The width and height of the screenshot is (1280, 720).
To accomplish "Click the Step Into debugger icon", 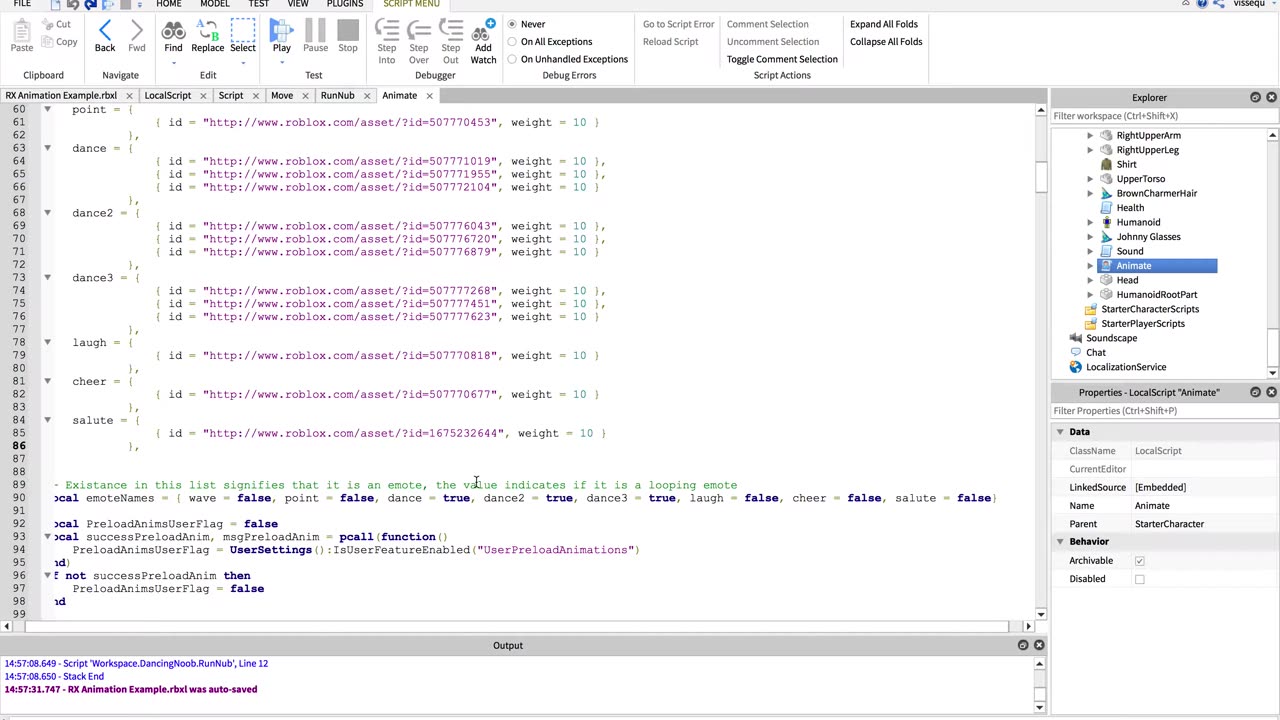I will (387, 30).
